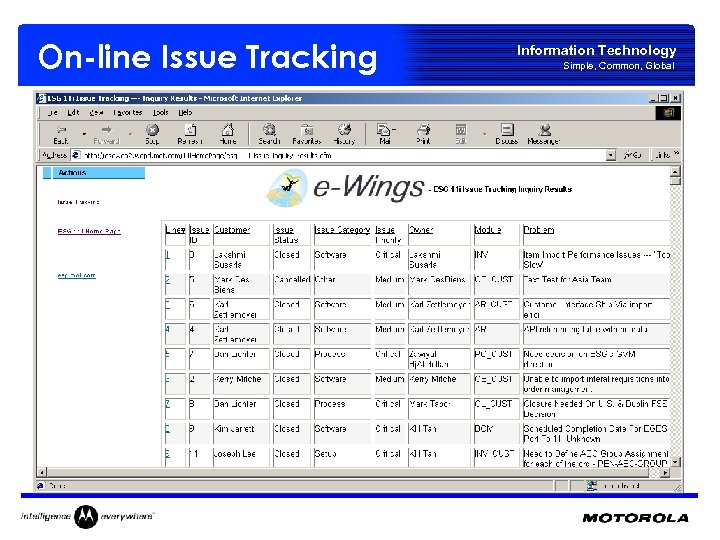Open the Favorites toolbar button

point(307,135)
